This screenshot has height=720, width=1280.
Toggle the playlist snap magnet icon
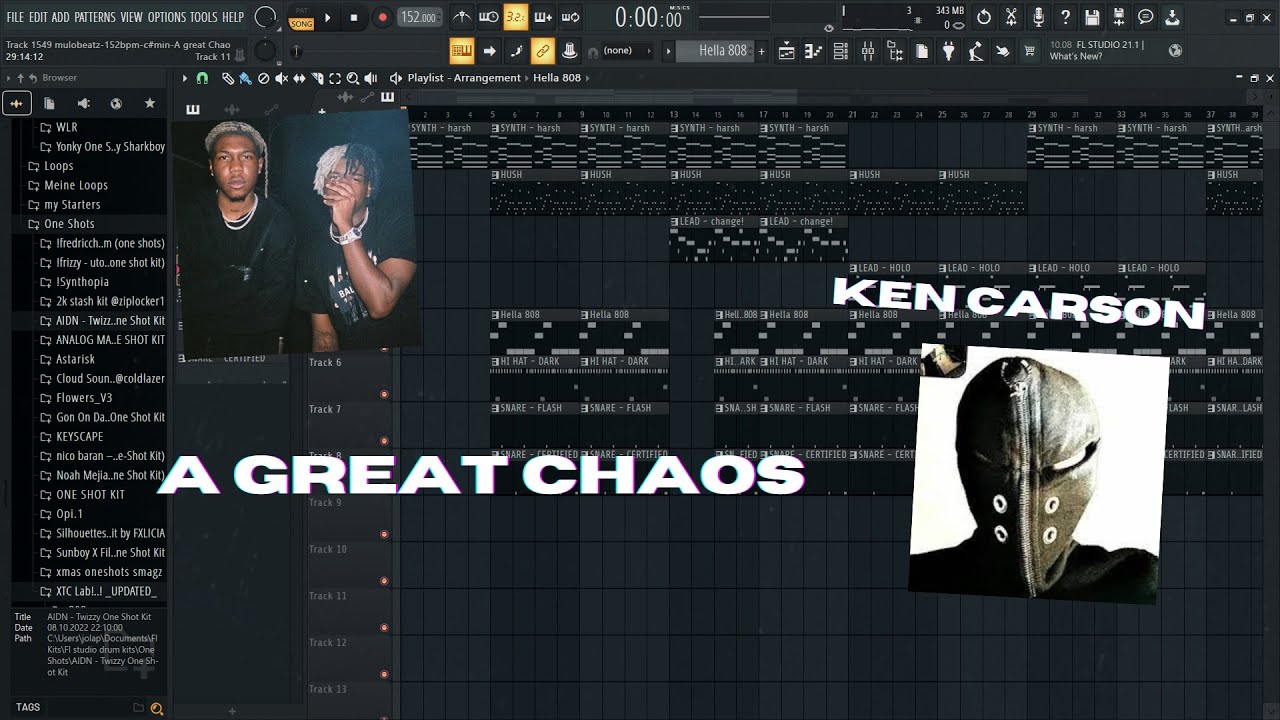tap(202, 78)
